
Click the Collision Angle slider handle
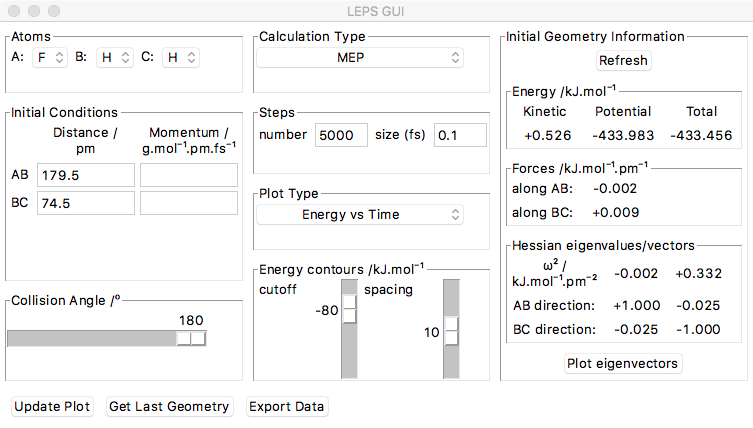(191, 338)
